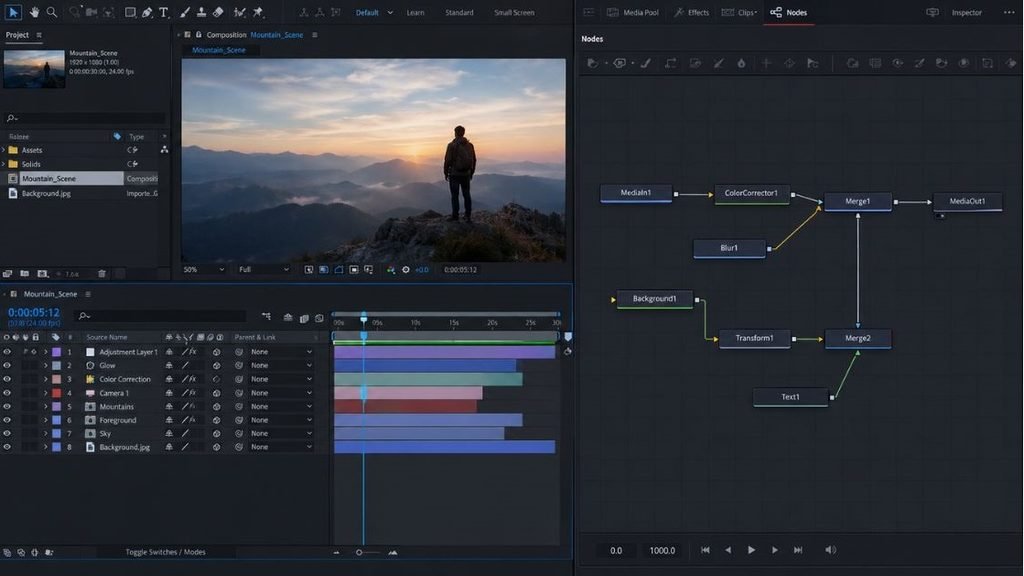1024x576 pixels.
Task: Toggle fx switch on Color Correction layer
Action: (x=193, y=379)
